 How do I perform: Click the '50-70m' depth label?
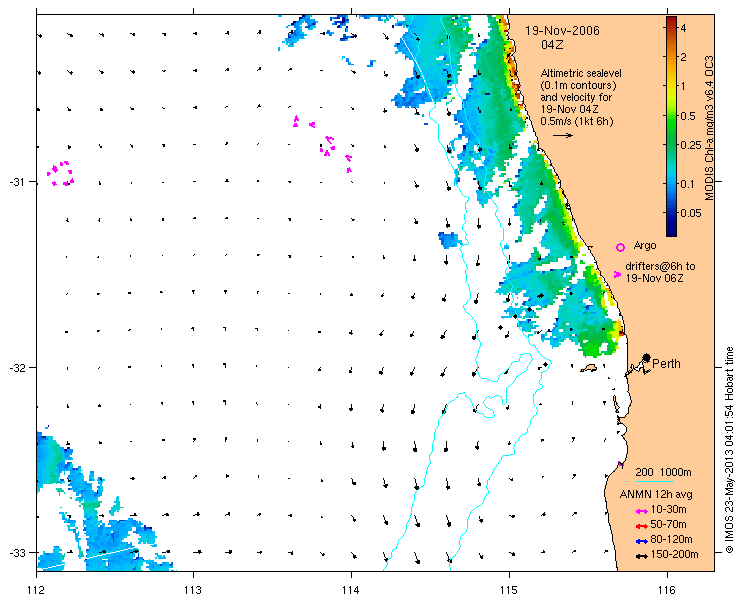668,524
